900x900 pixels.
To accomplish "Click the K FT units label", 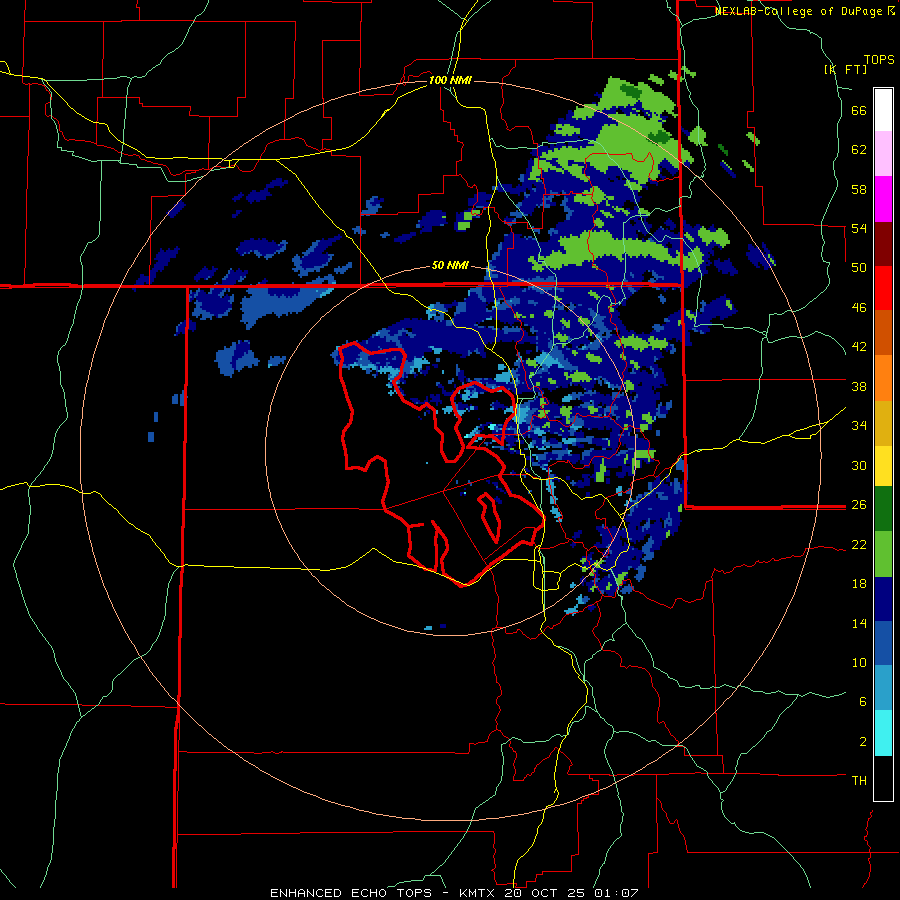I will point(845,69).
